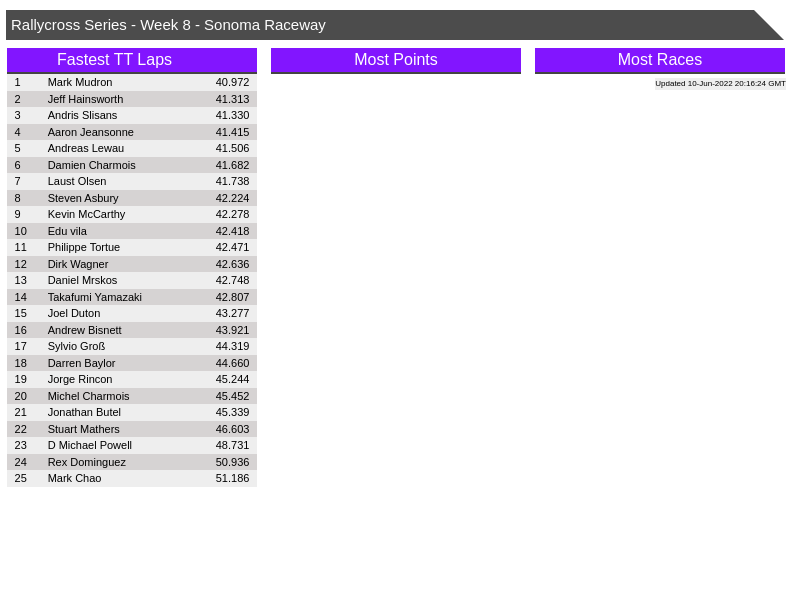The image size is (800, 600).
Task: Click the Rallycross Series Week 8 title bar
Action: (168, 25)
